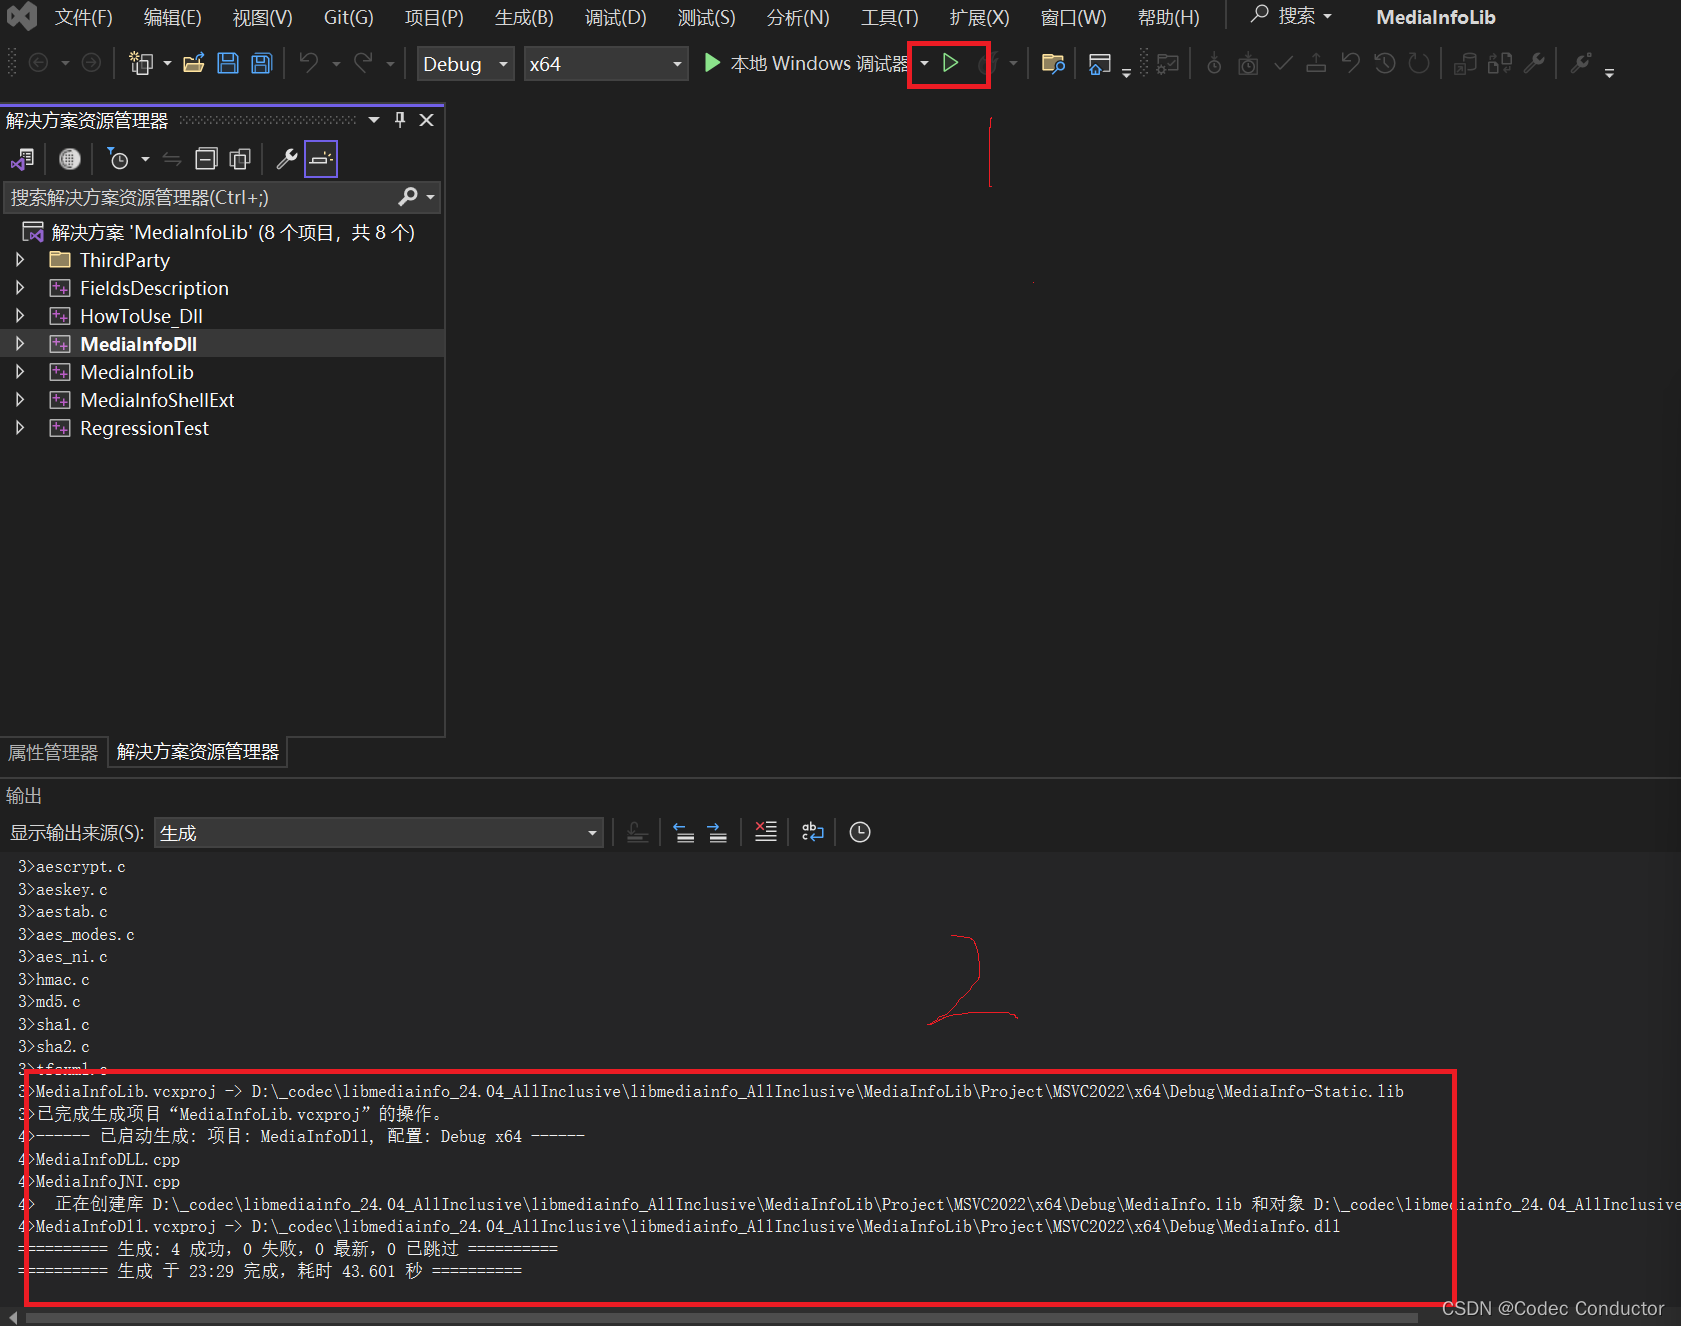Click the clock timestamp icon in Output
Viewport: 1681px width, 1326px height.
point(860,832)
